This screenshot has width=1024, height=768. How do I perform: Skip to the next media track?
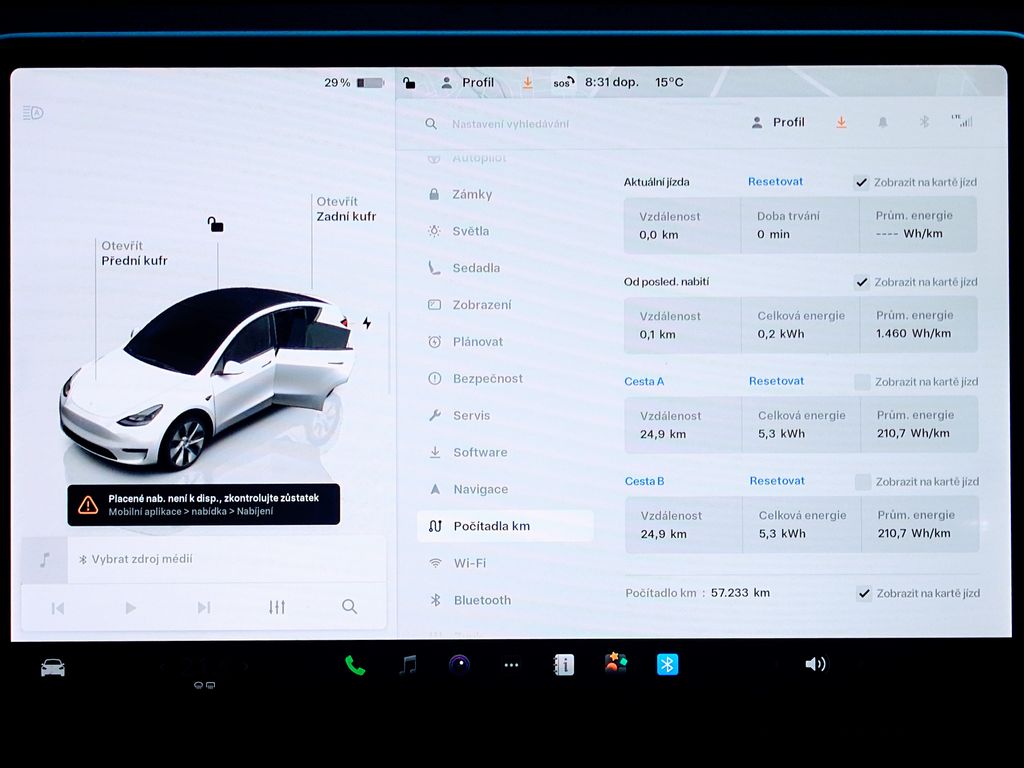204,607
